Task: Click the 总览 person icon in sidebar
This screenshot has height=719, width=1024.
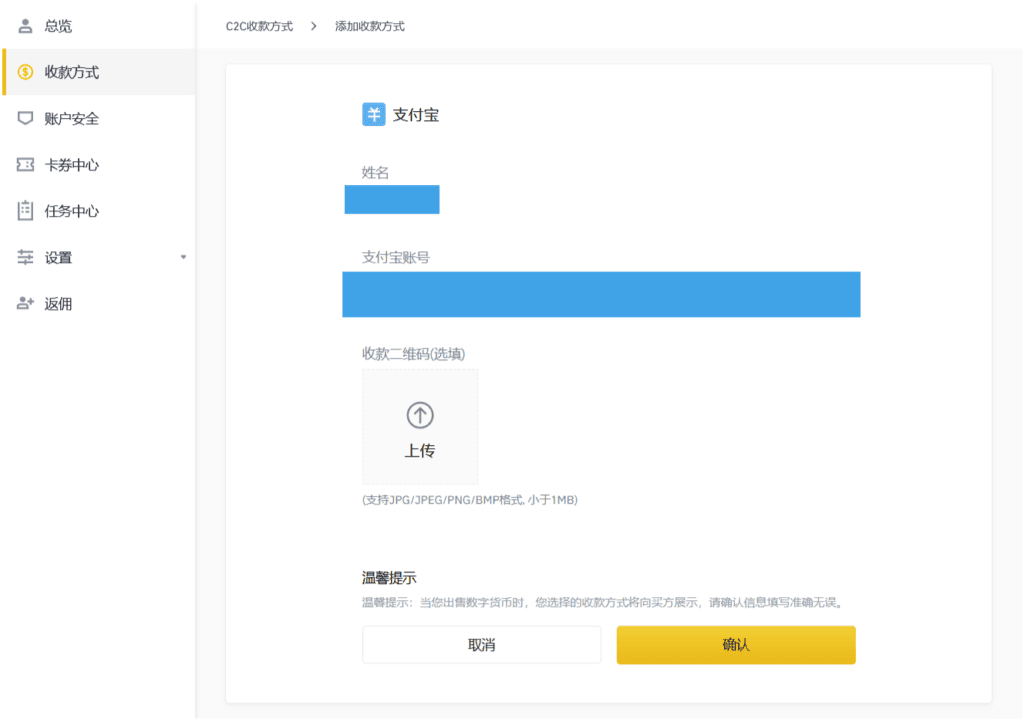Action: click(x=26, y=26)
